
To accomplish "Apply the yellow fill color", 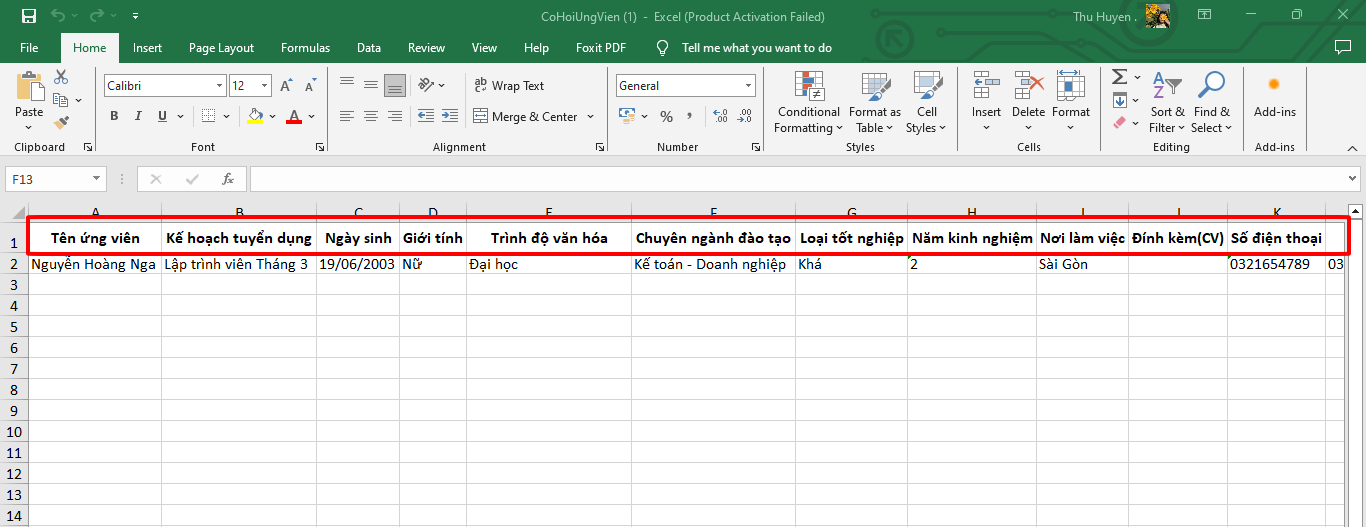I will (255, 116).
